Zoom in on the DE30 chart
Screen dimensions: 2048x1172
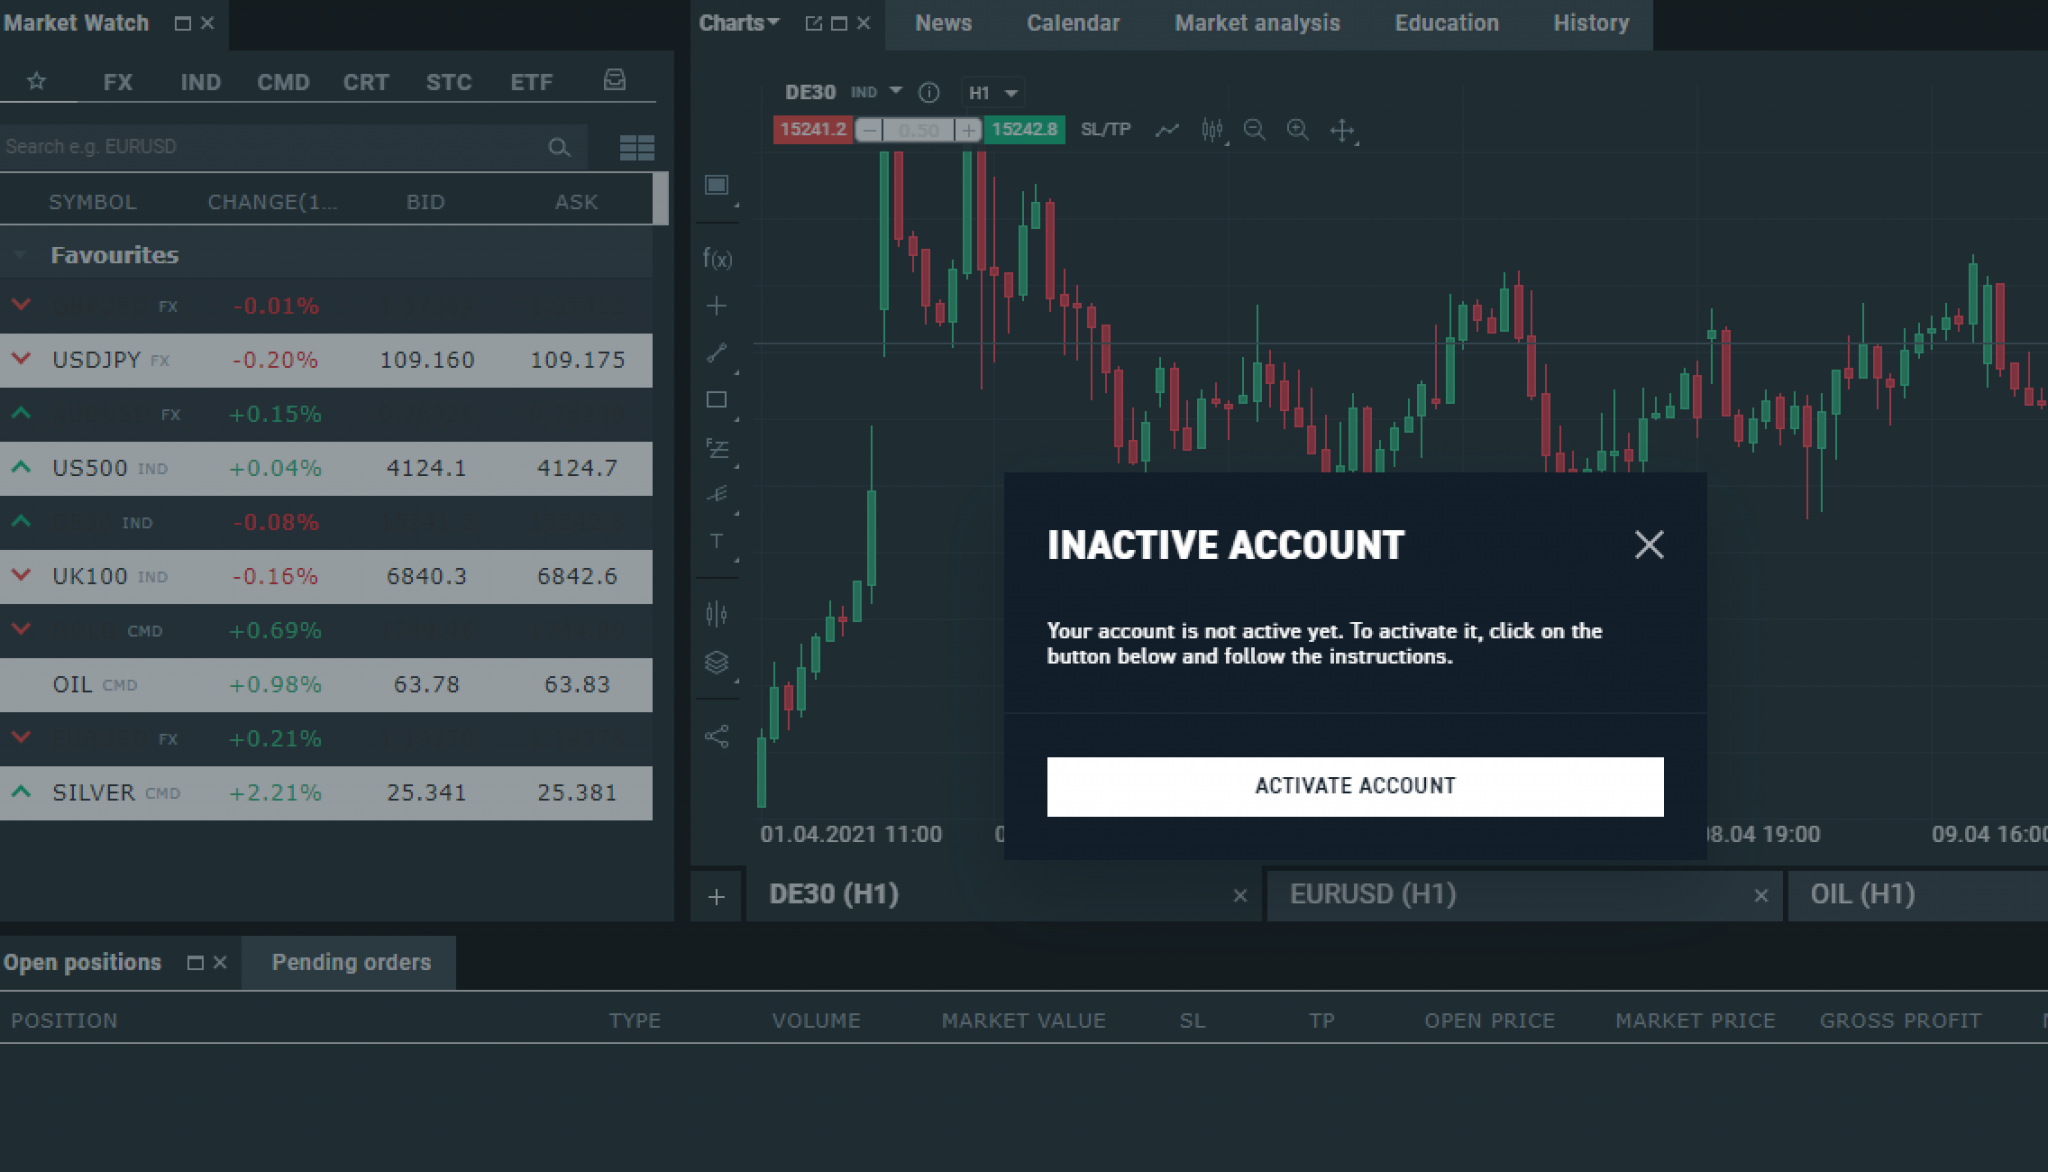(x=1298, y=130)
